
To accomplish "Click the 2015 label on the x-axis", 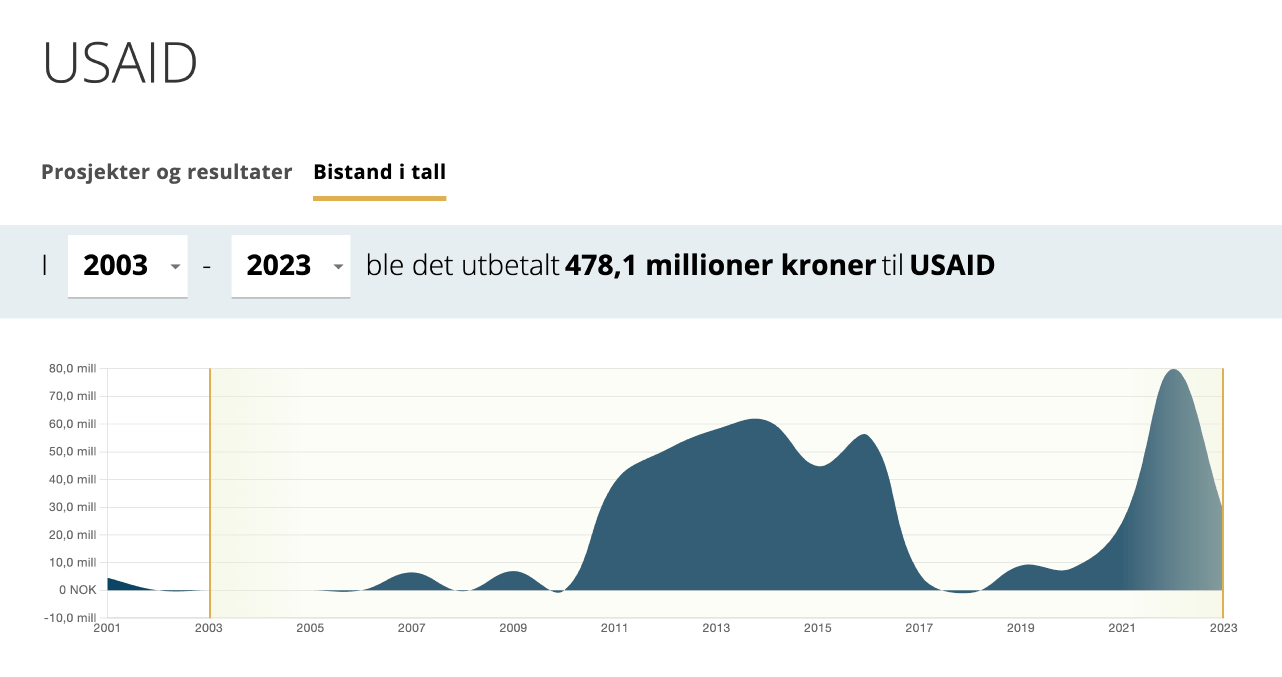I will pyautogui.click(x=817, y=628).
